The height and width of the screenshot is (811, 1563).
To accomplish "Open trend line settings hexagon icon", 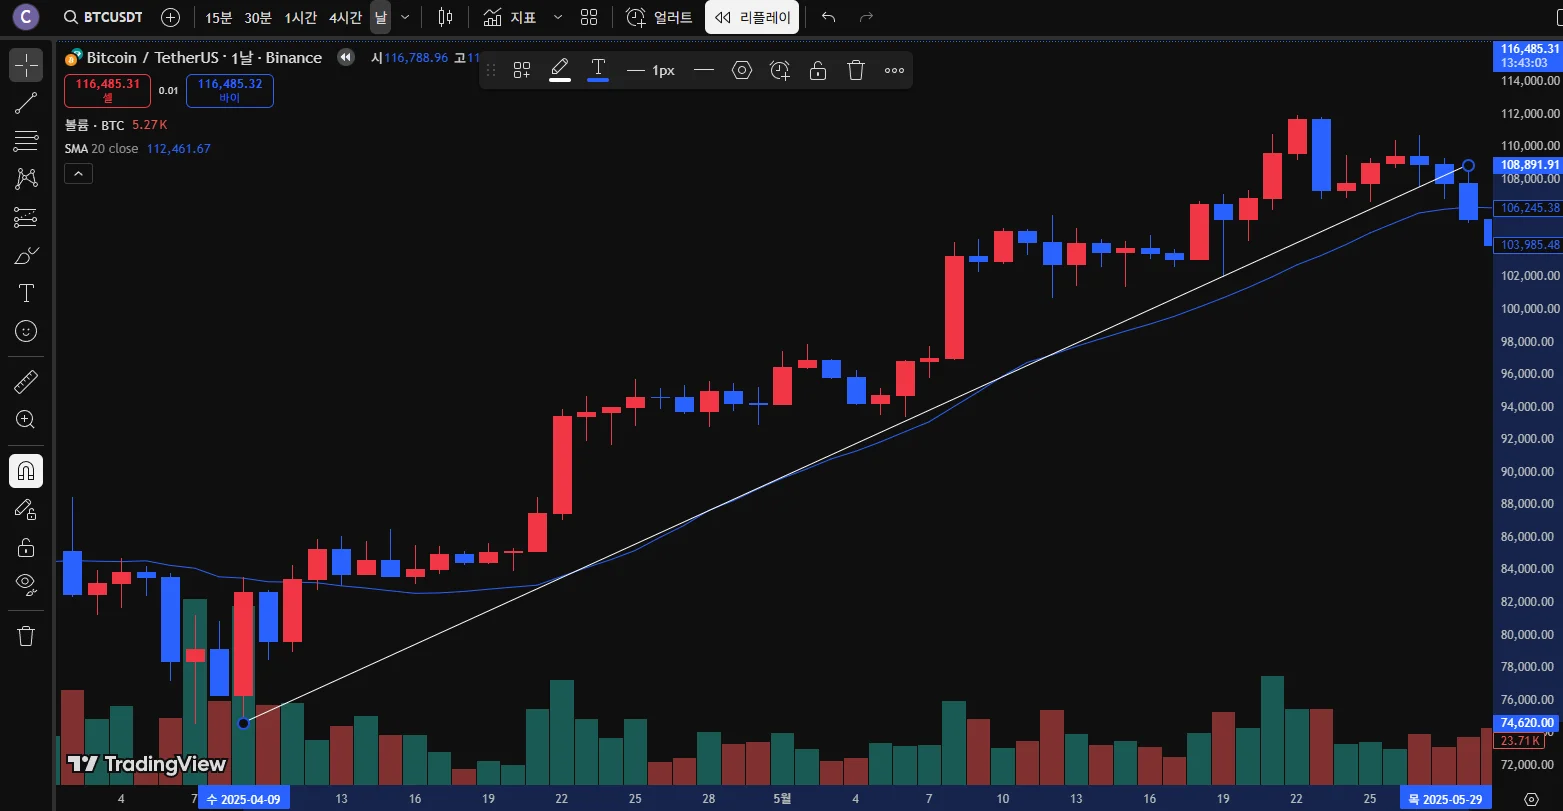I will pyautogui.click(x=742, y=70).
